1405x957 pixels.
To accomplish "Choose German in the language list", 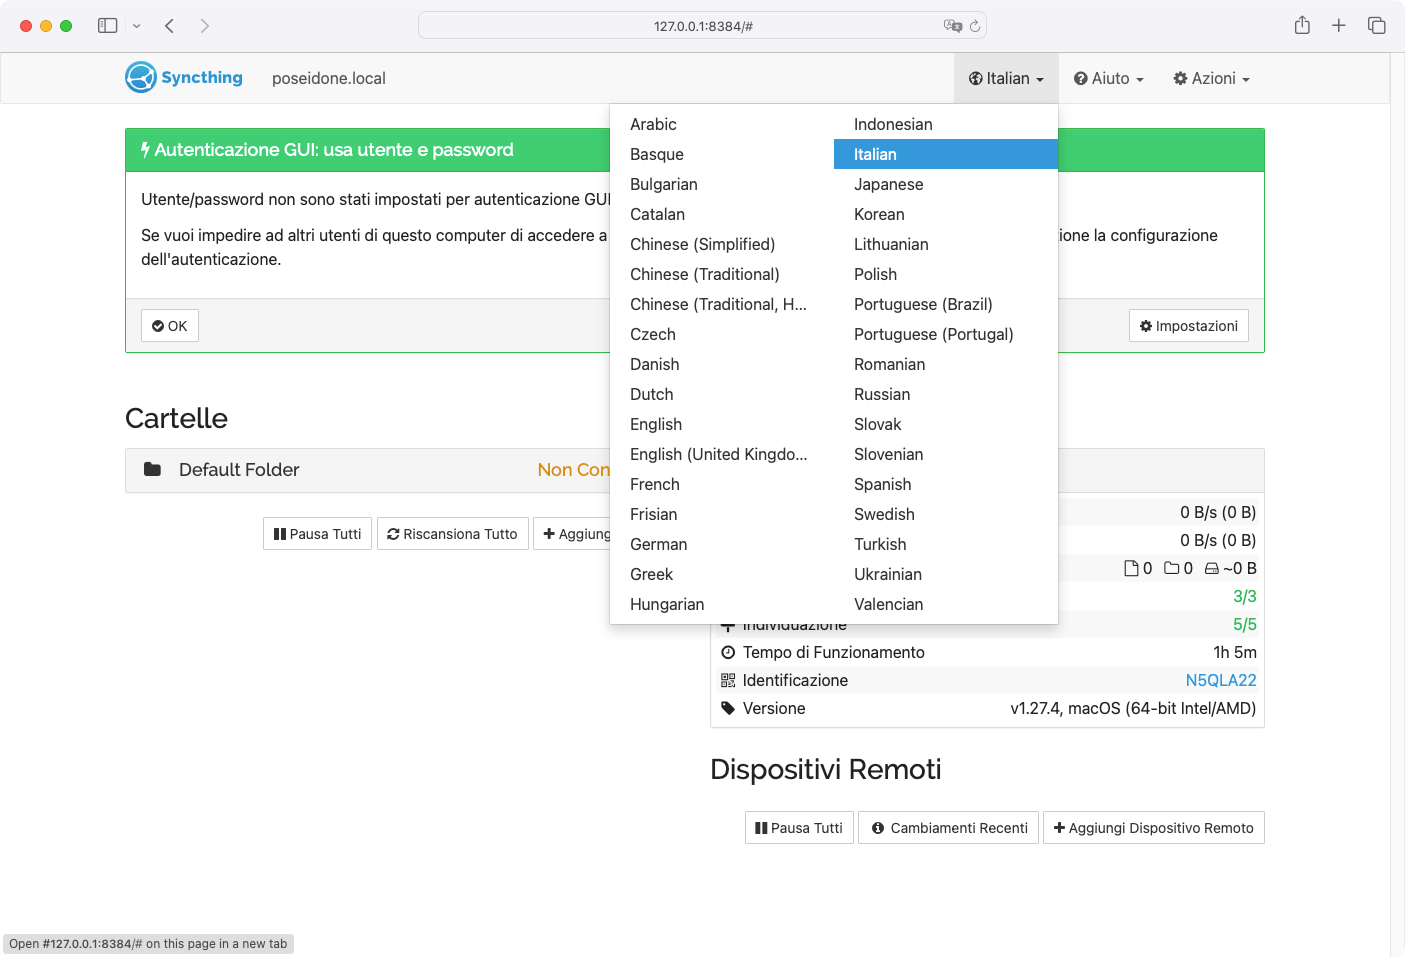I will 658,544.
